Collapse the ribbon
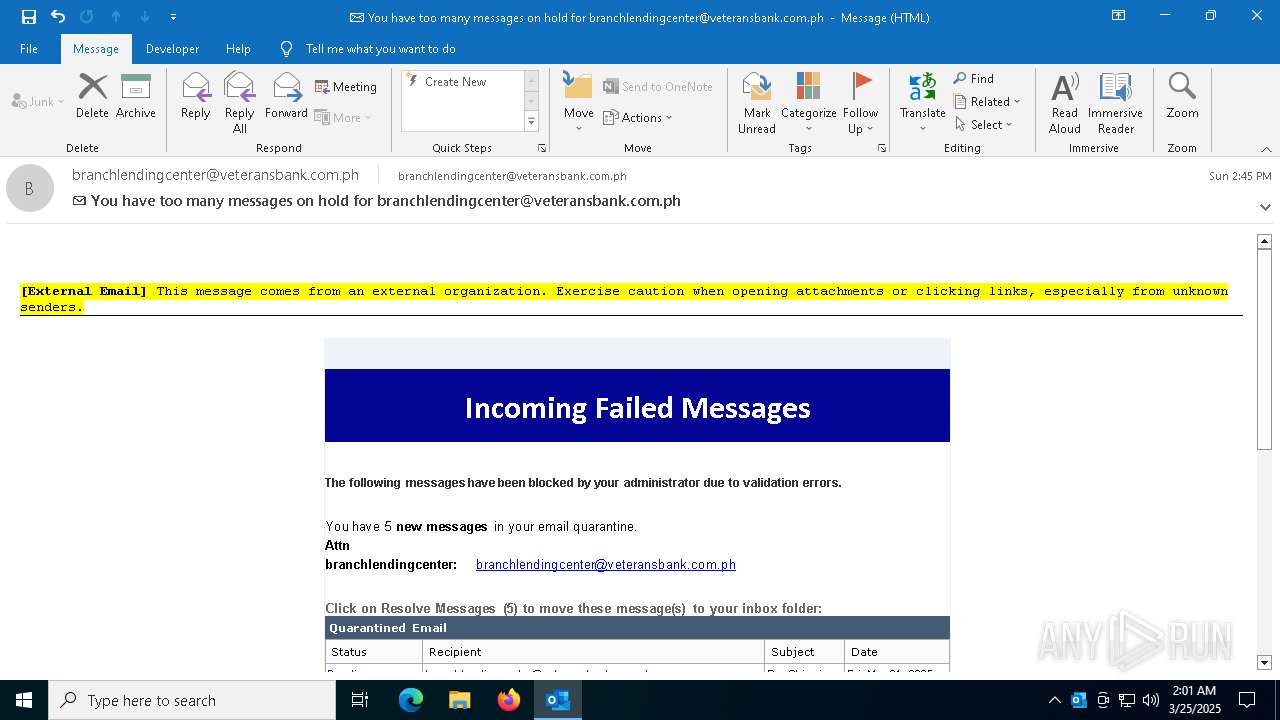The height and width of the screenshot is (720, 1280). click(x=1266, y=149)
